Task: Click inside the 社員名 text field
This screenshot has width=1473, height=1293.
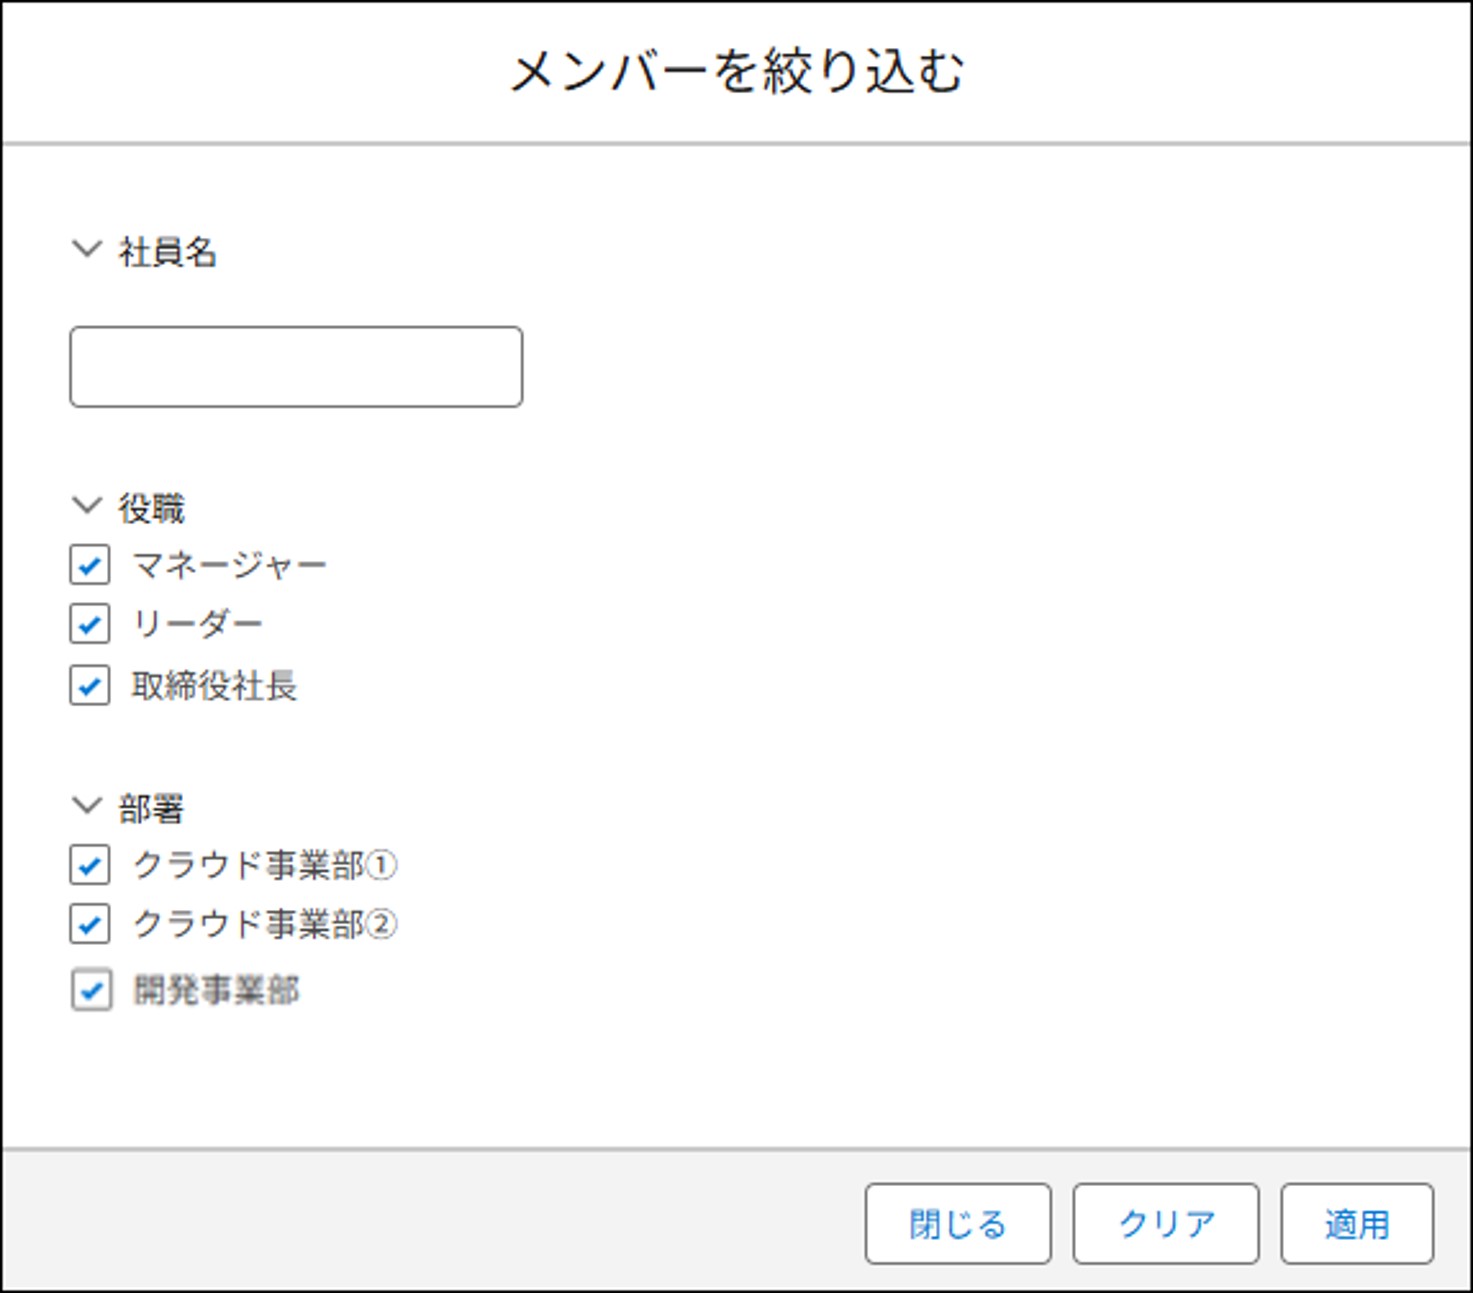Action: tap(294, 366)
